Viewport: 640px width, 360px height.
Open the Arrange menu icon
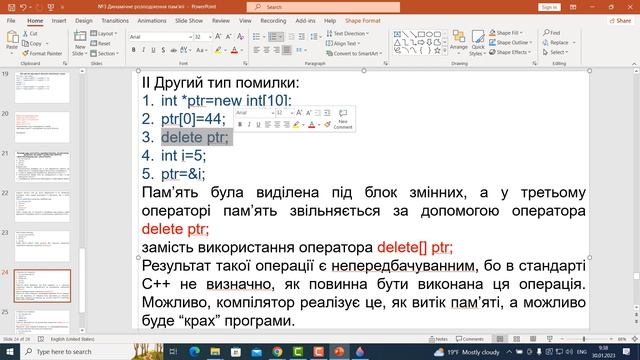point(459,42)
